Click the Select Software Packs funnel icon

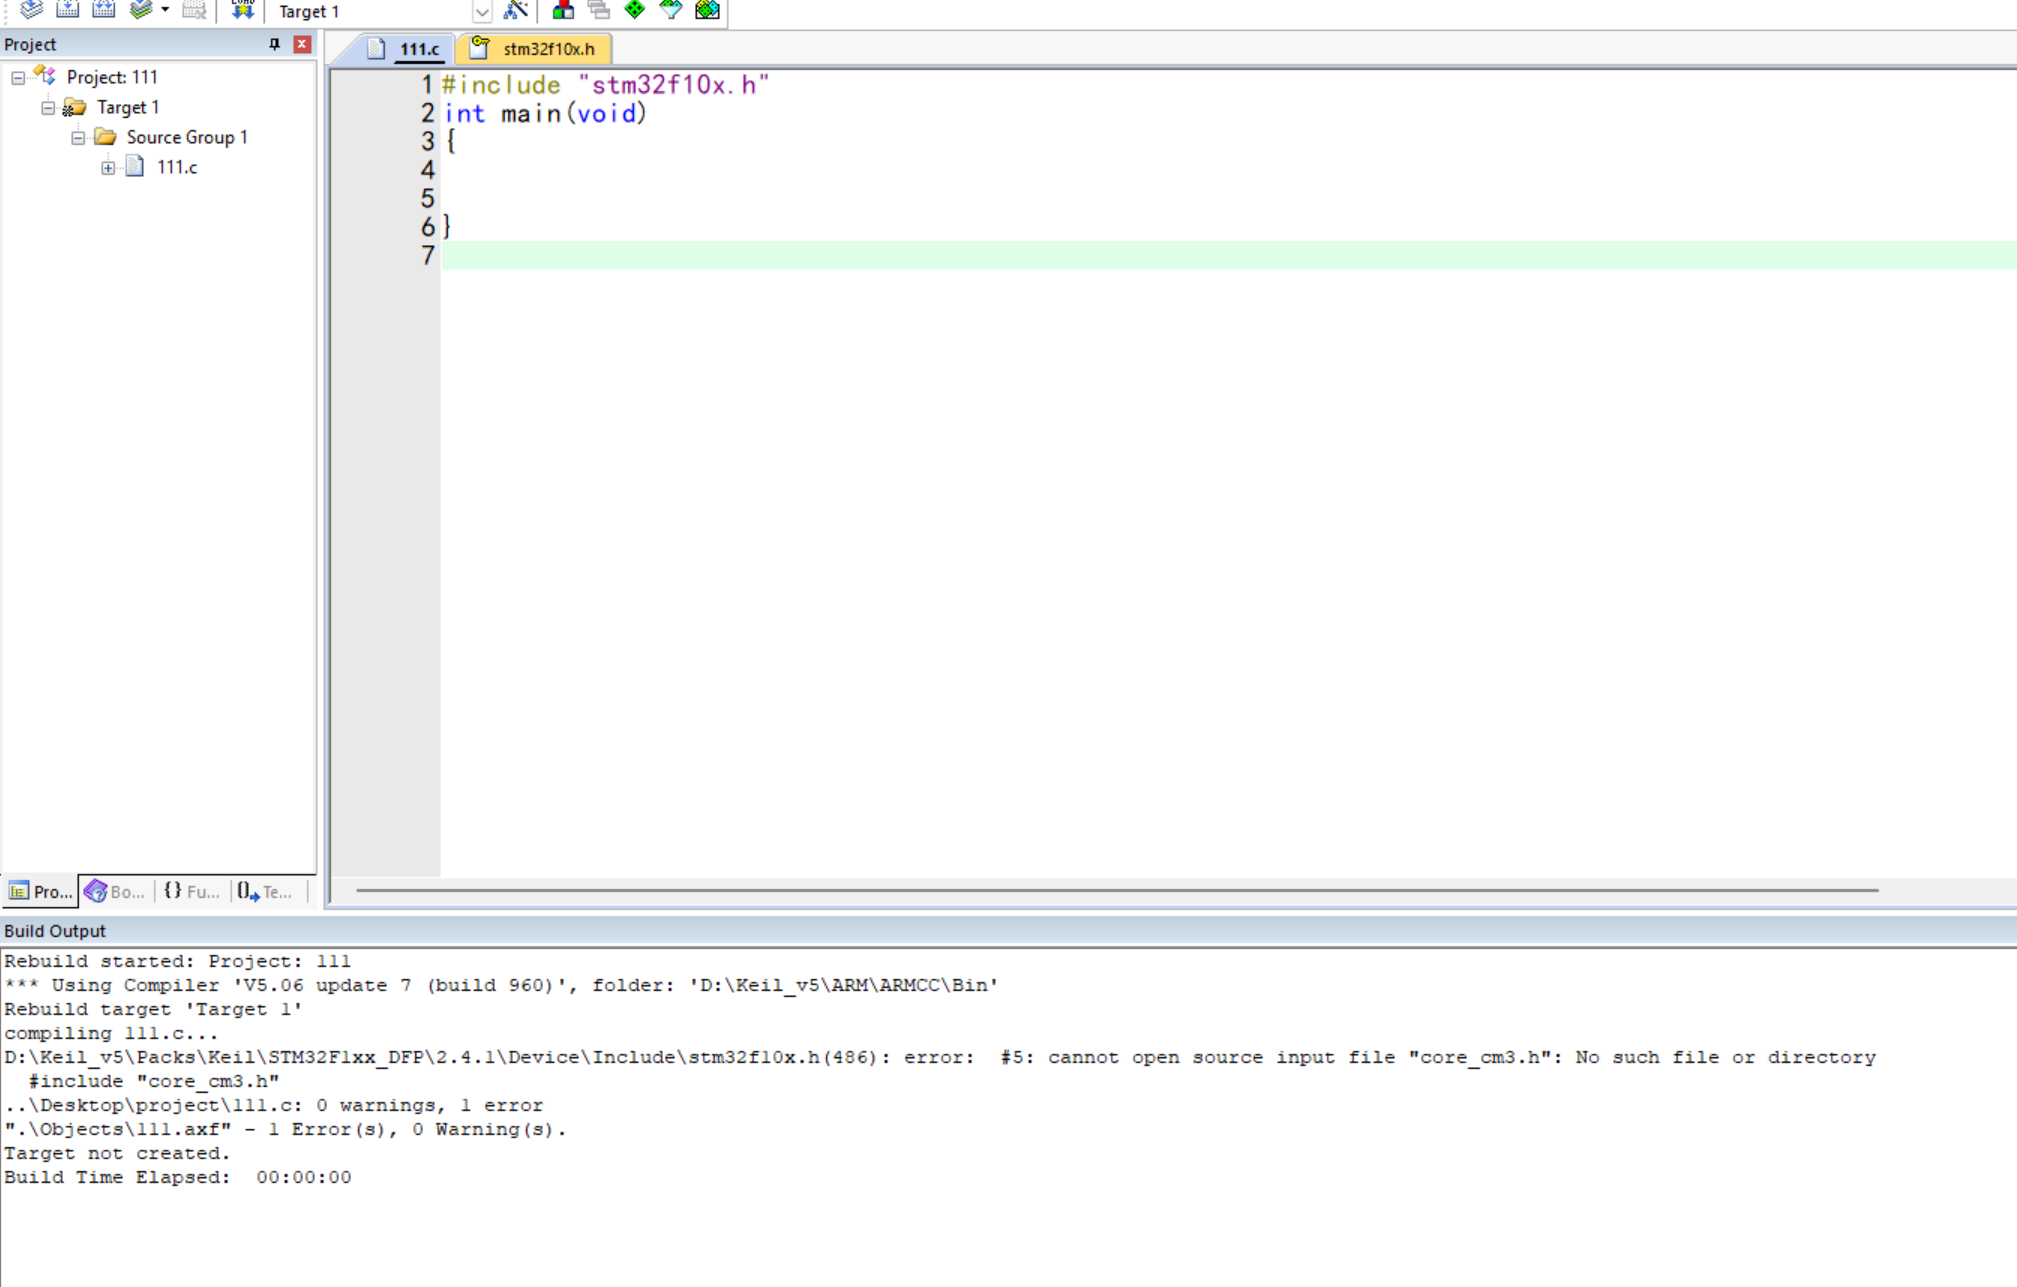tap(670, 10)
